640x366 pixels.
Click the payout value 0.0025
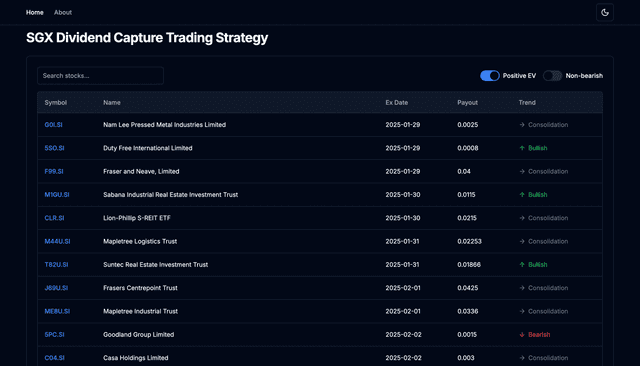pos(467,125)
